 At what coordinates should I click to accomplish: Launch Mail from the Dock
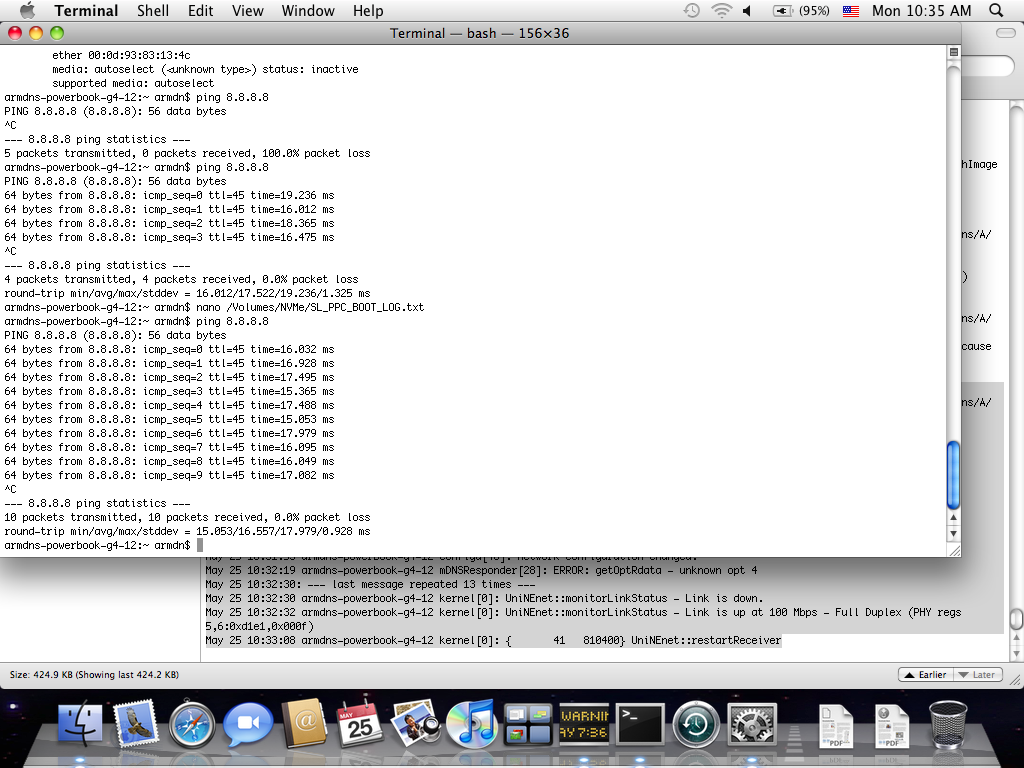[x=136, y=725]
